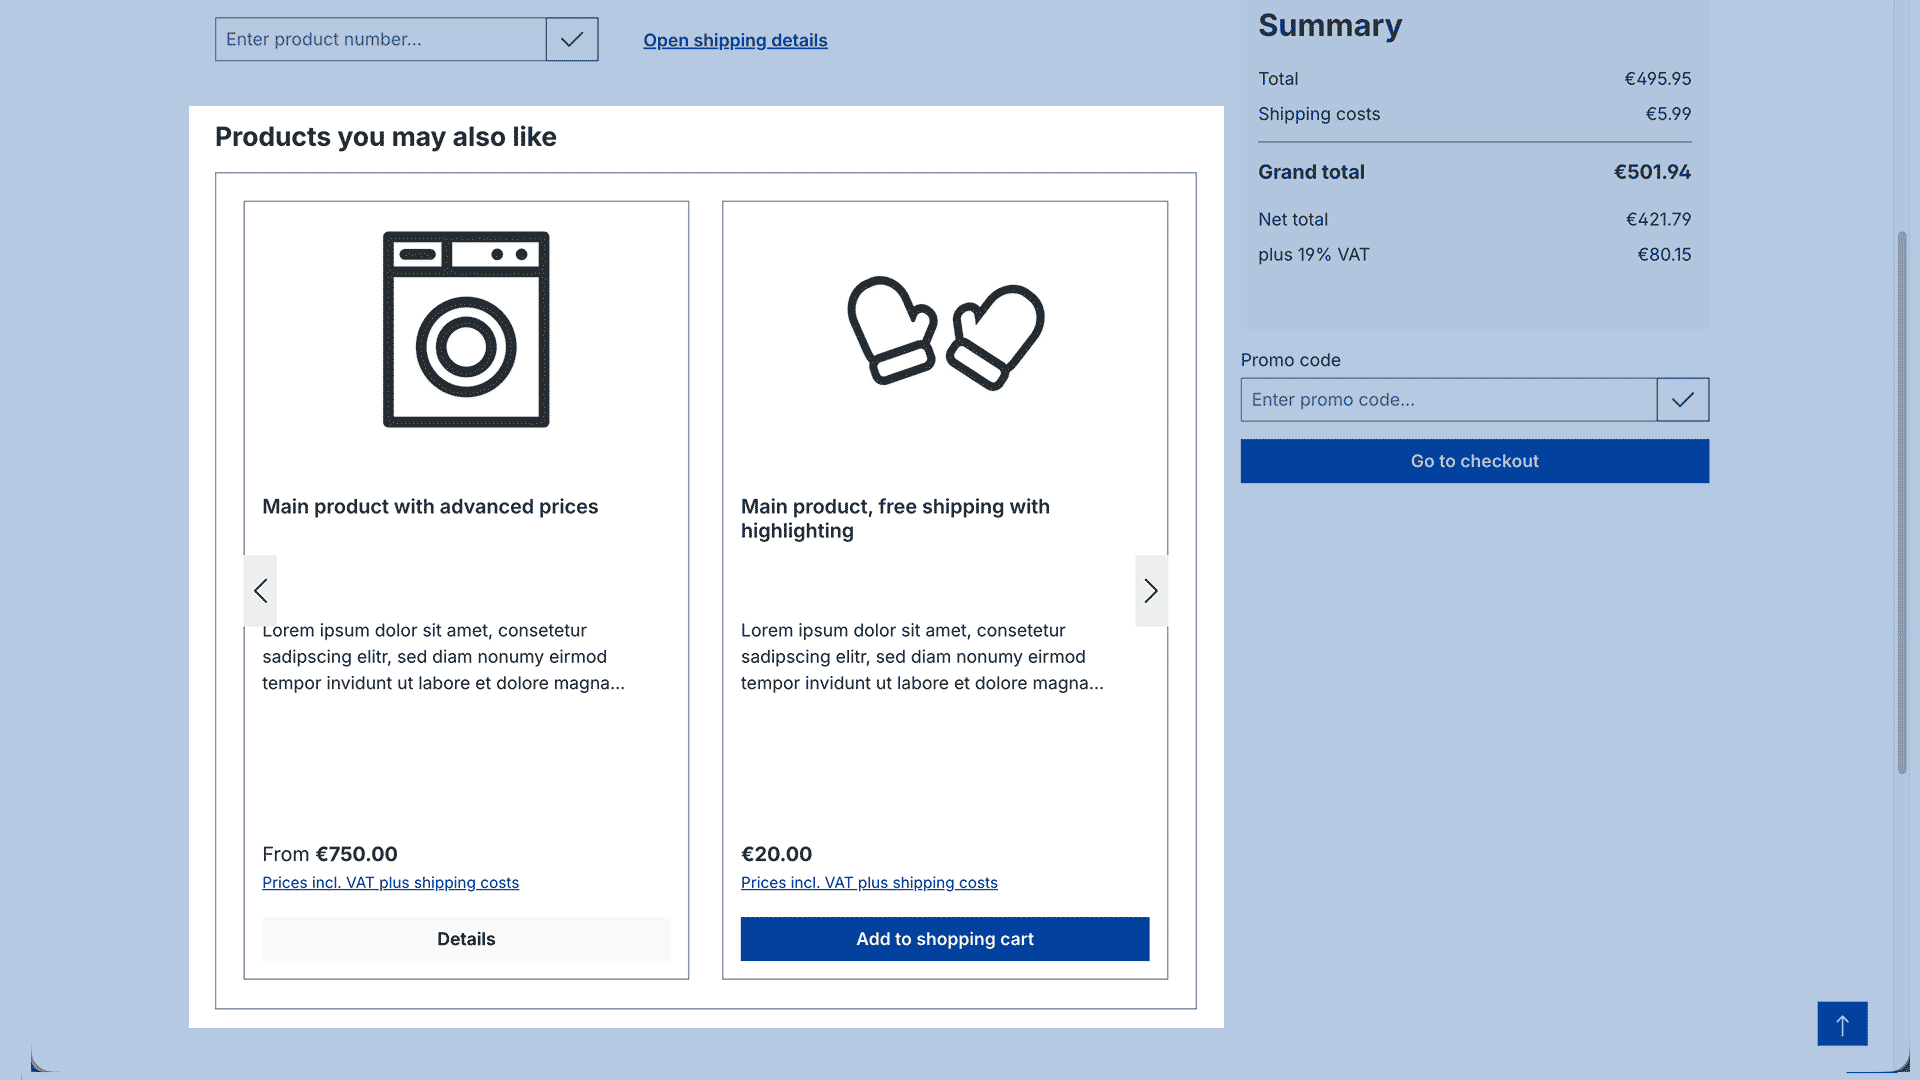Click scroll to top arrow button

(1842, 1024)
